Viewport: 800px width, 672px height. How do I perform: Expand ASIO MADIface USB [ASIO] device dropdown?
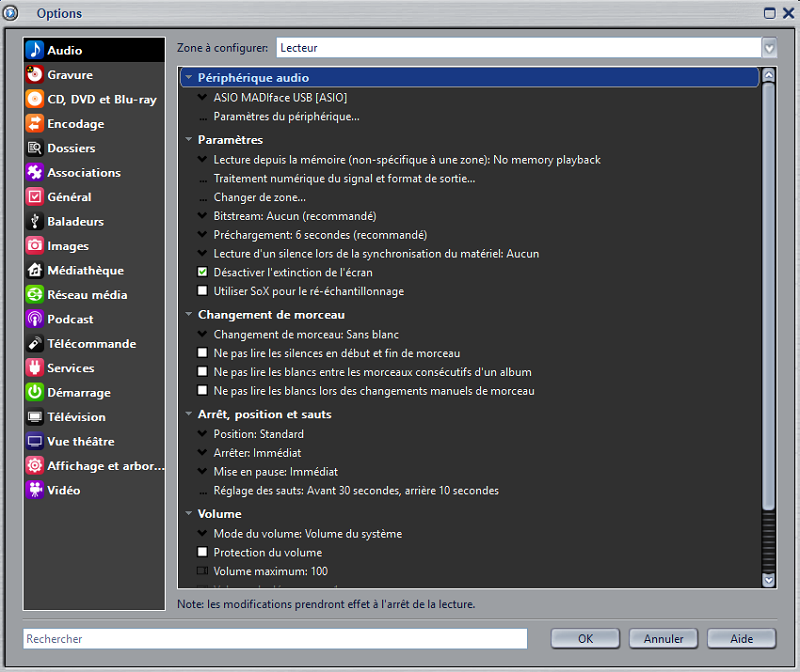[x=203, y=97]
